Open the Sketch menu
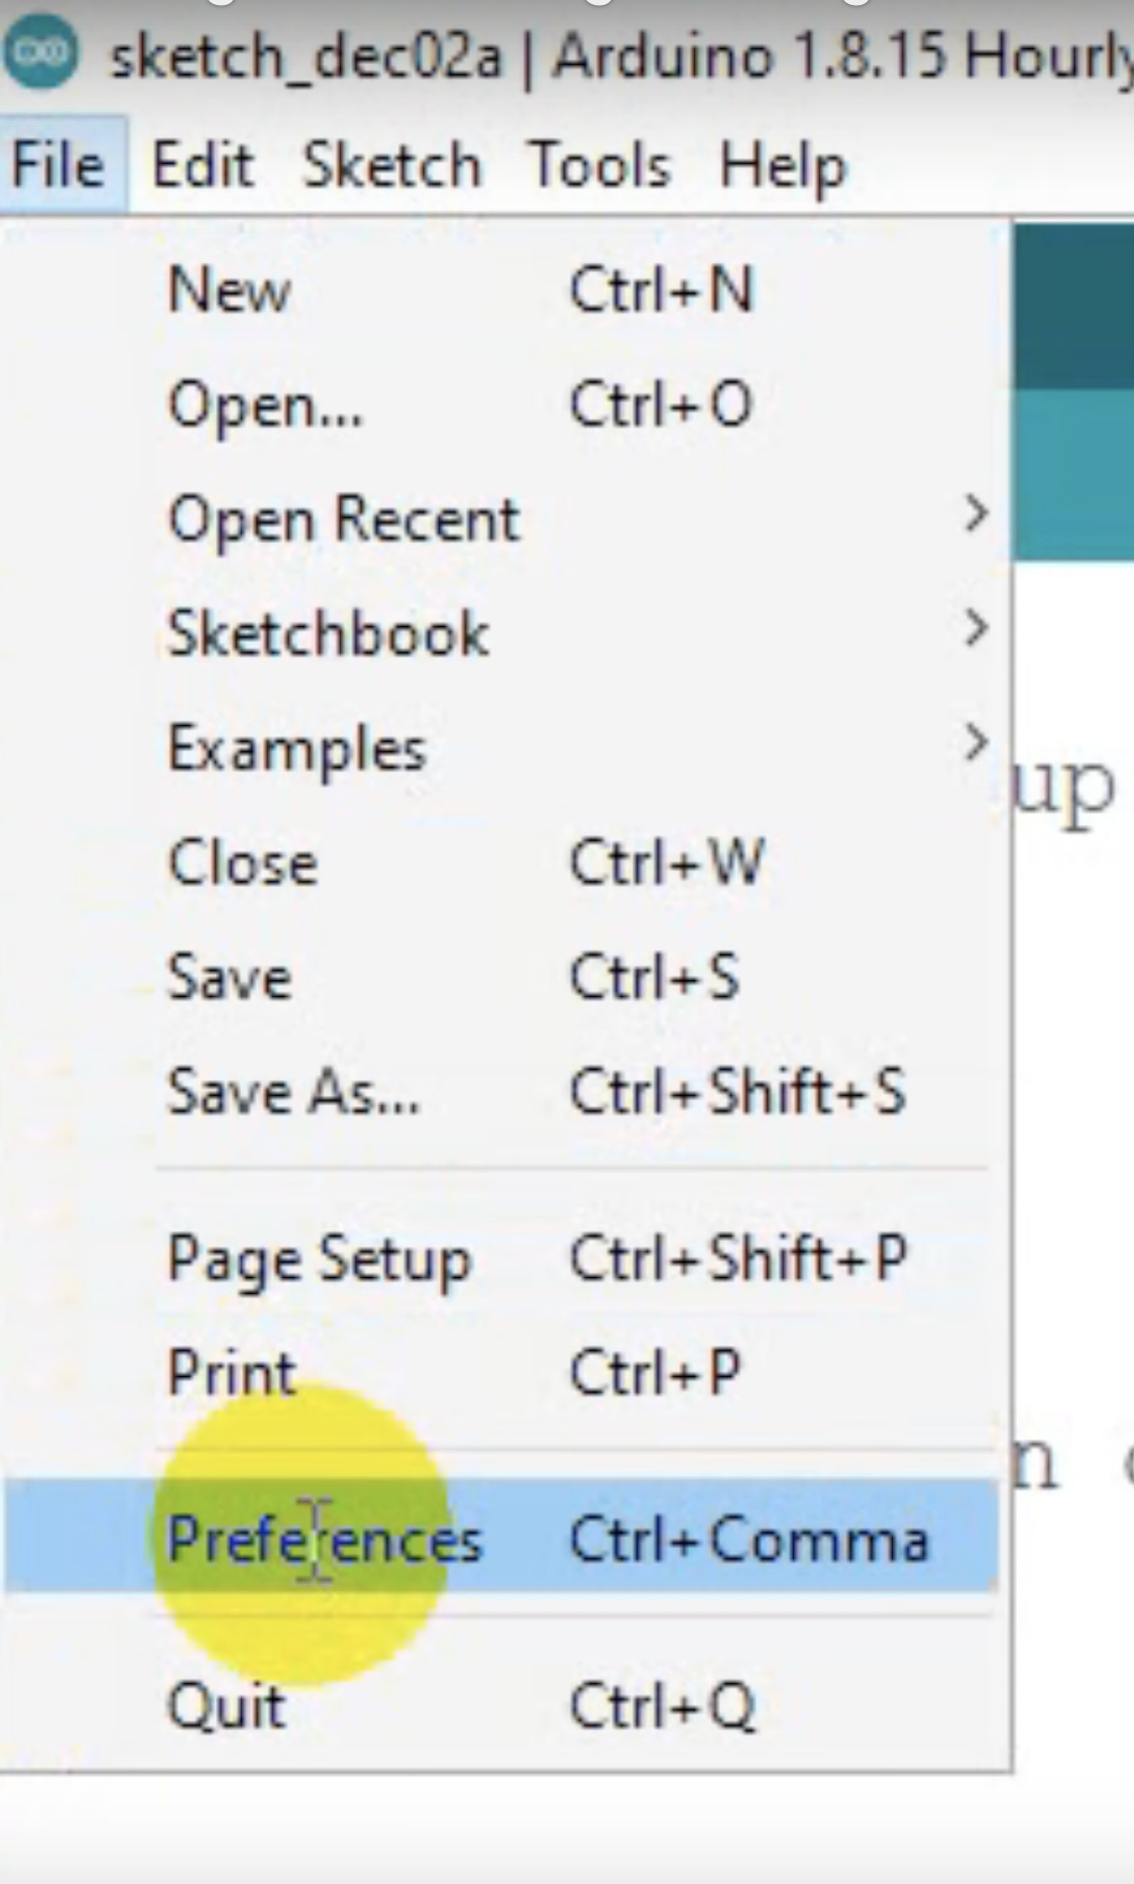This screenshot has height=1884, width=1134. 391,165
